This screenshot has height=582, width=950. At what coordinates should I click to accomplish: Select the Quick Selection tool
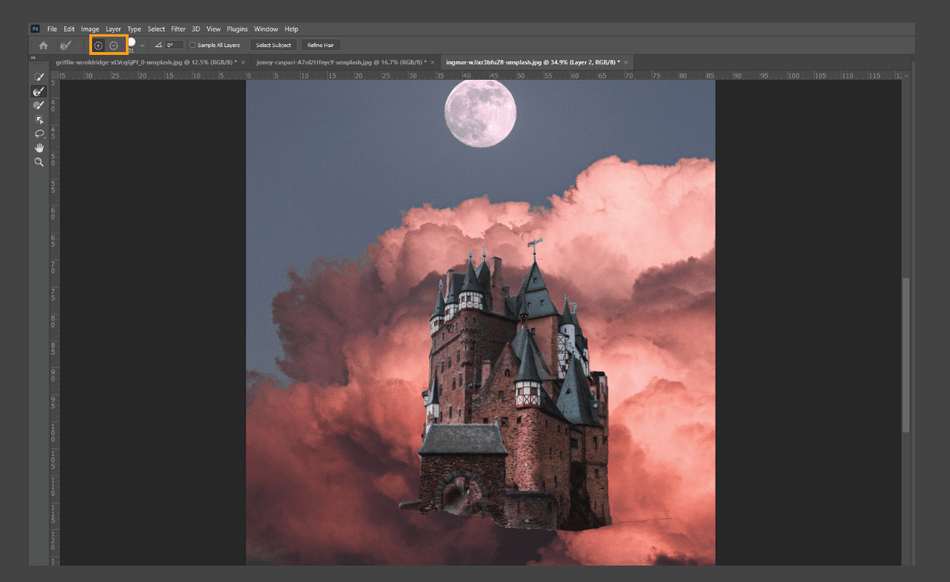click(x=39, y=77)
